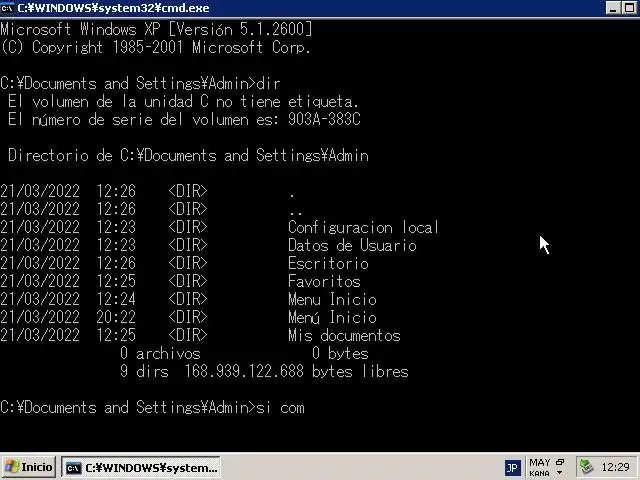The image size is (640, 480).
Task: Click the 12:23 time in Datos de Usuario row
Action: pyautogui.click(x=116, y=245)
